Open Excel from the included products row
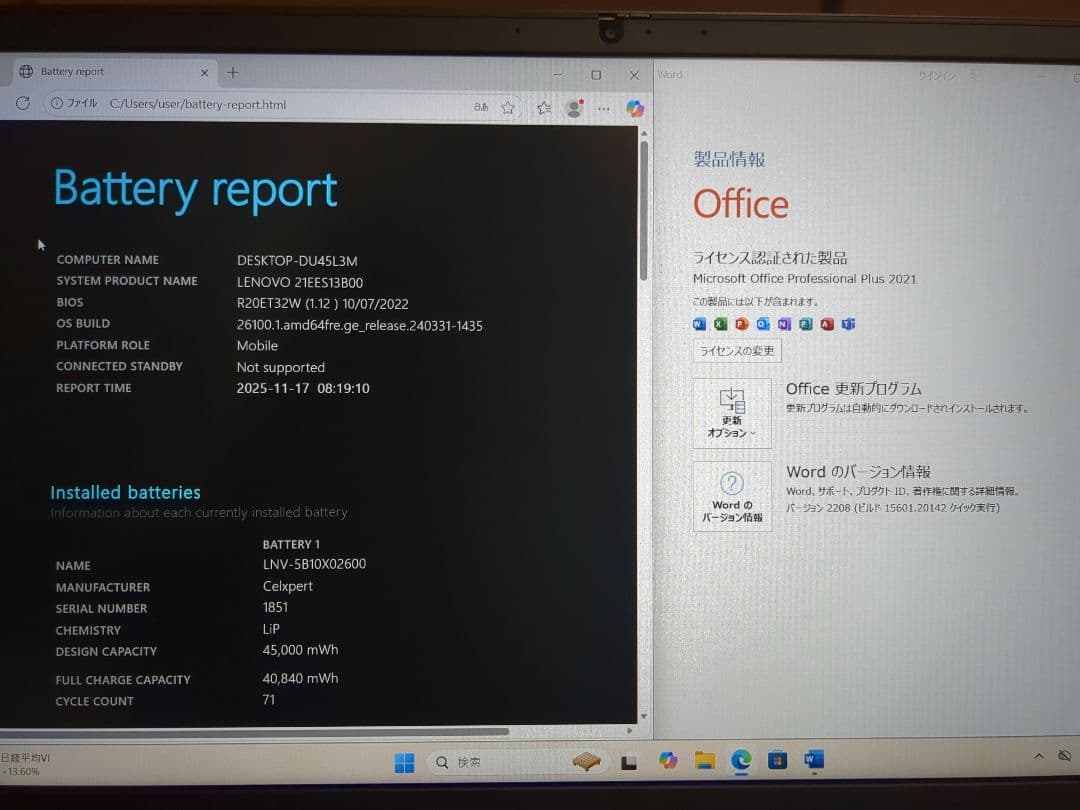Screen dimensions: 1080x810 [x=721, y=324]
